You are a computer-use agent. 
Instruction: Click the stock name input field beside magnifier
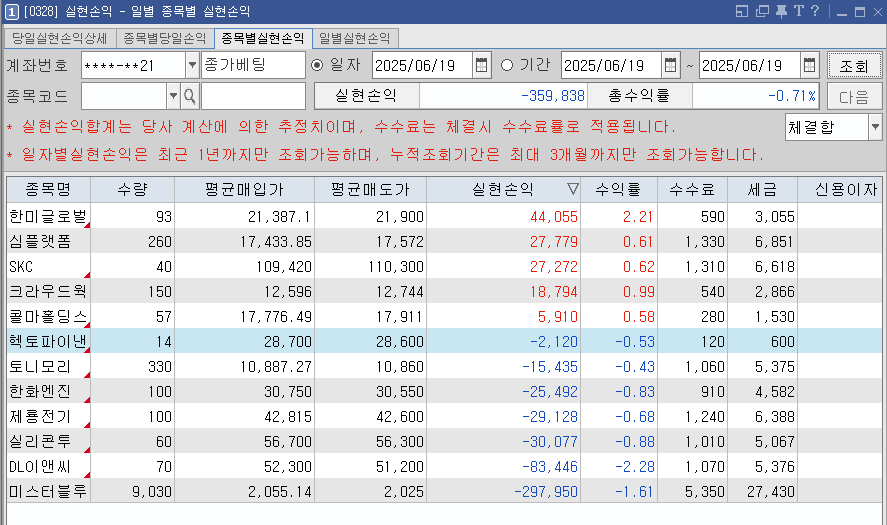click(x=253, y=96)
